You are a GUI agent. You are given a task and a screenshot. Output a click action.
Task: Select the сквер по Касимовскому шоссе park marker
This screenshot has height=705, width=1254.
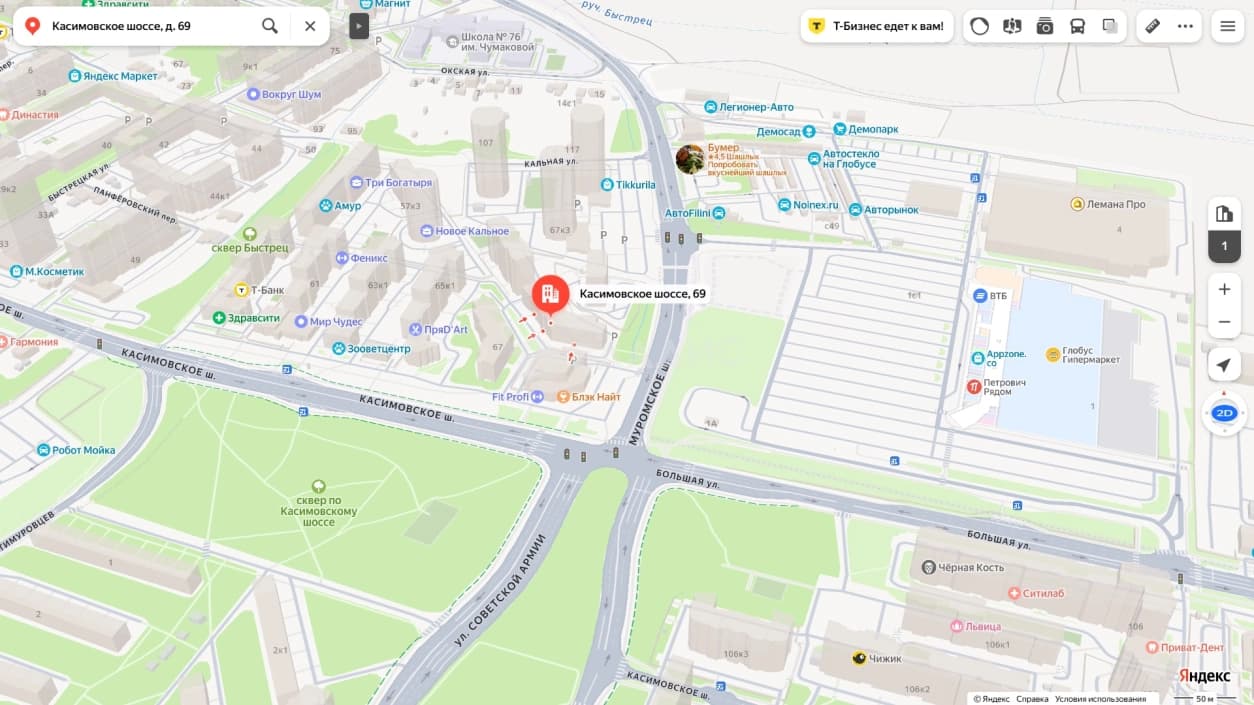pyautogui.click(x=319, y=485)
